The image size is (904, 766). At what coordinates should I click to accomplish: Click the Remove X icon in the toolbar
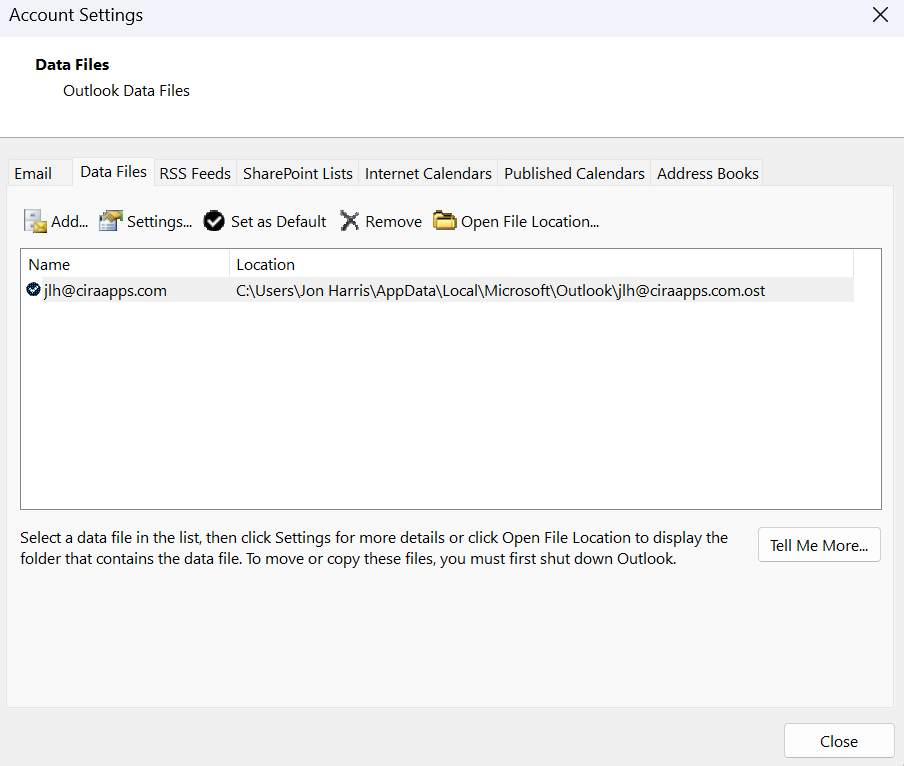coord(349,221)
